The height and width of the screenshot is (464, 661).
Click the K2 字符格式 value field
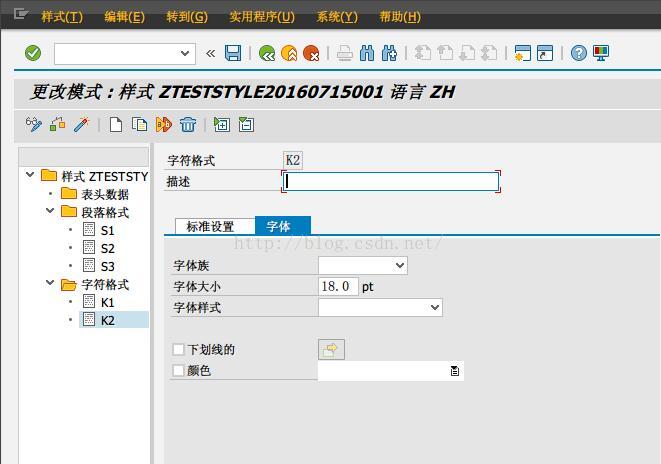(x=293, y=160)
